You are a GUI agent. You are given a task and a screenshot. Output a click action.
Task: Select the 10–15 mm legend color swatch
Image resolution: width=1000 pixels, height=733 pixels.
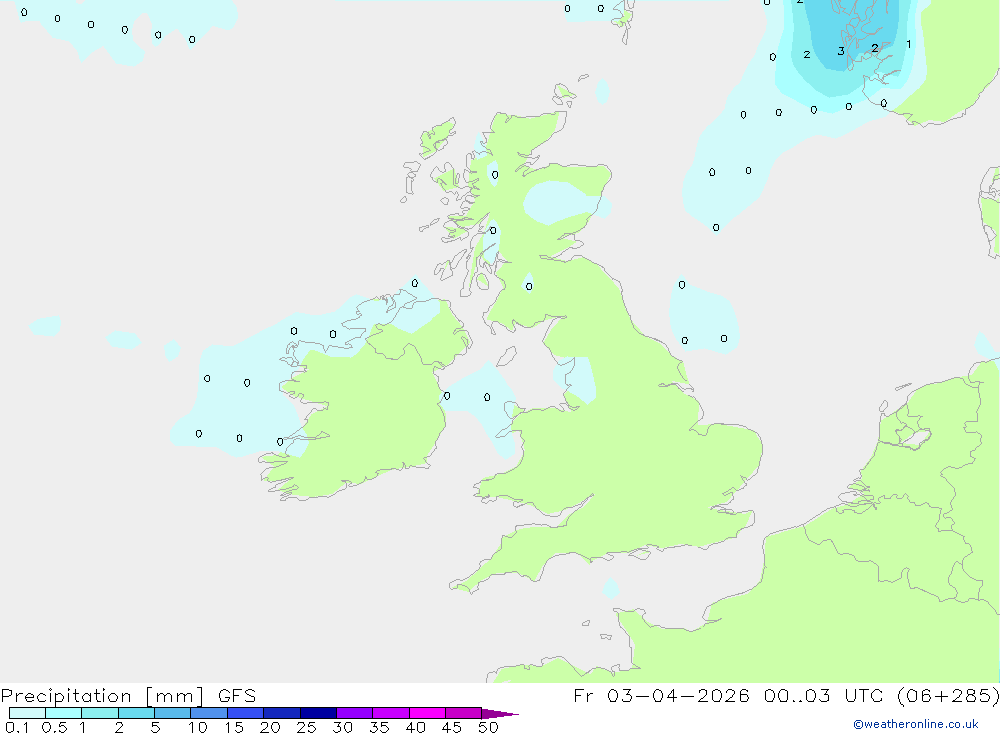[x=209, y=713]
